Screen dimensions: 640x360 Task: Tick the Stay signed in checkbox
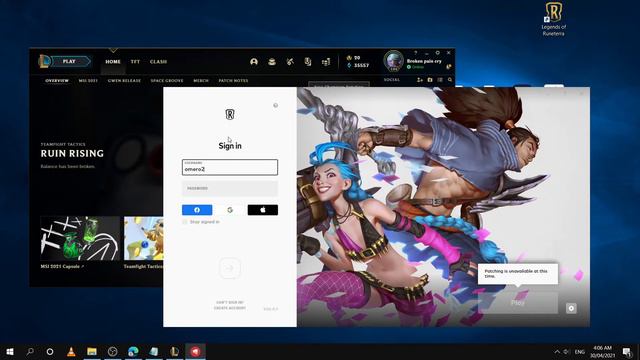click(x=185, y=222)
